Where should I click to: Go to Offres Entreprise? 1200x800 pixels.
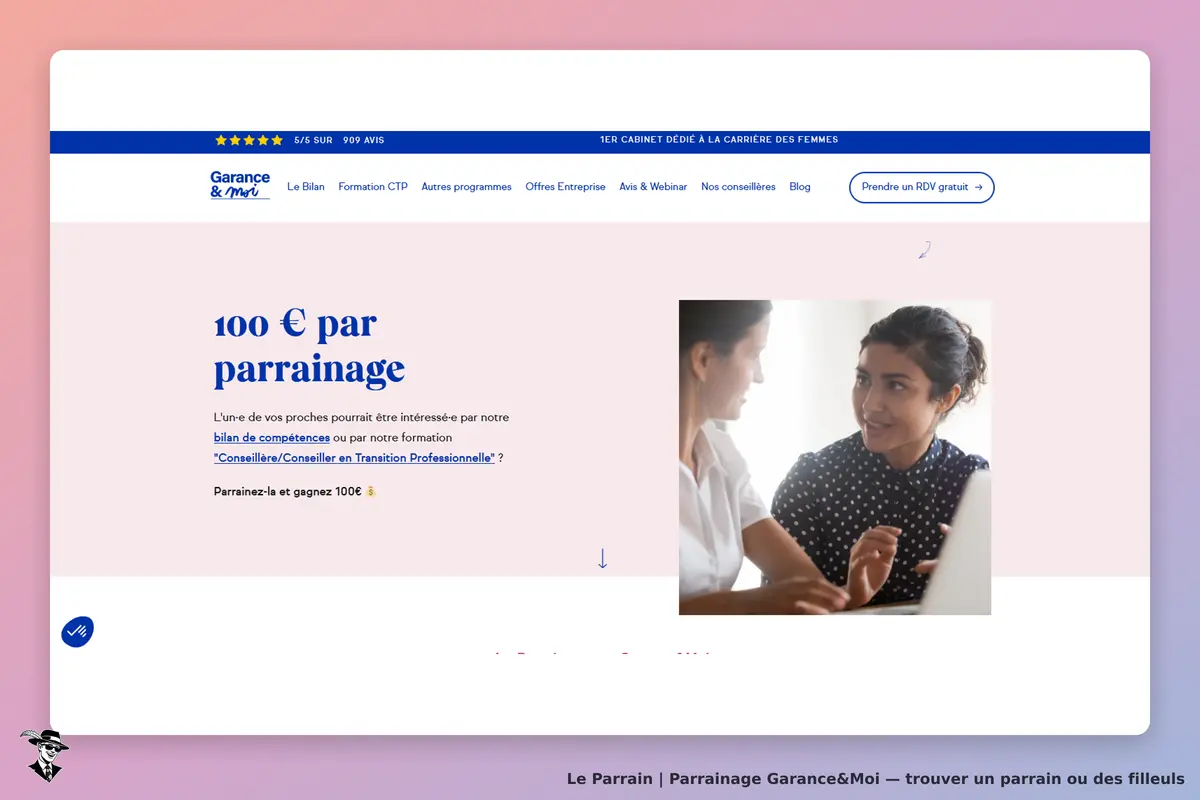point(565,187)
